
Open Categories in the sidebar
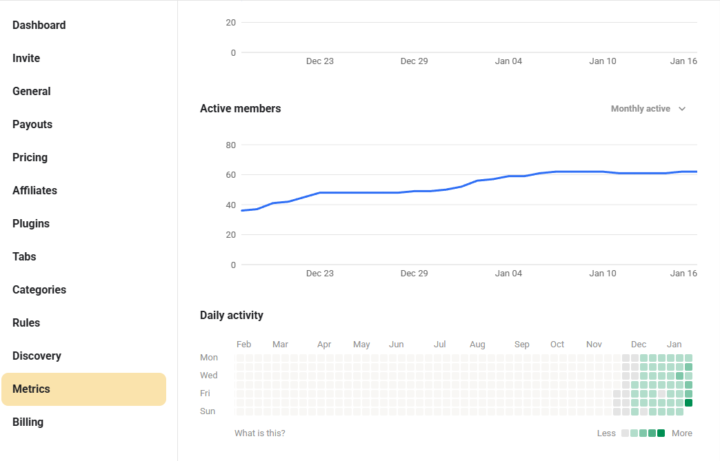click(x=39, y=289)
